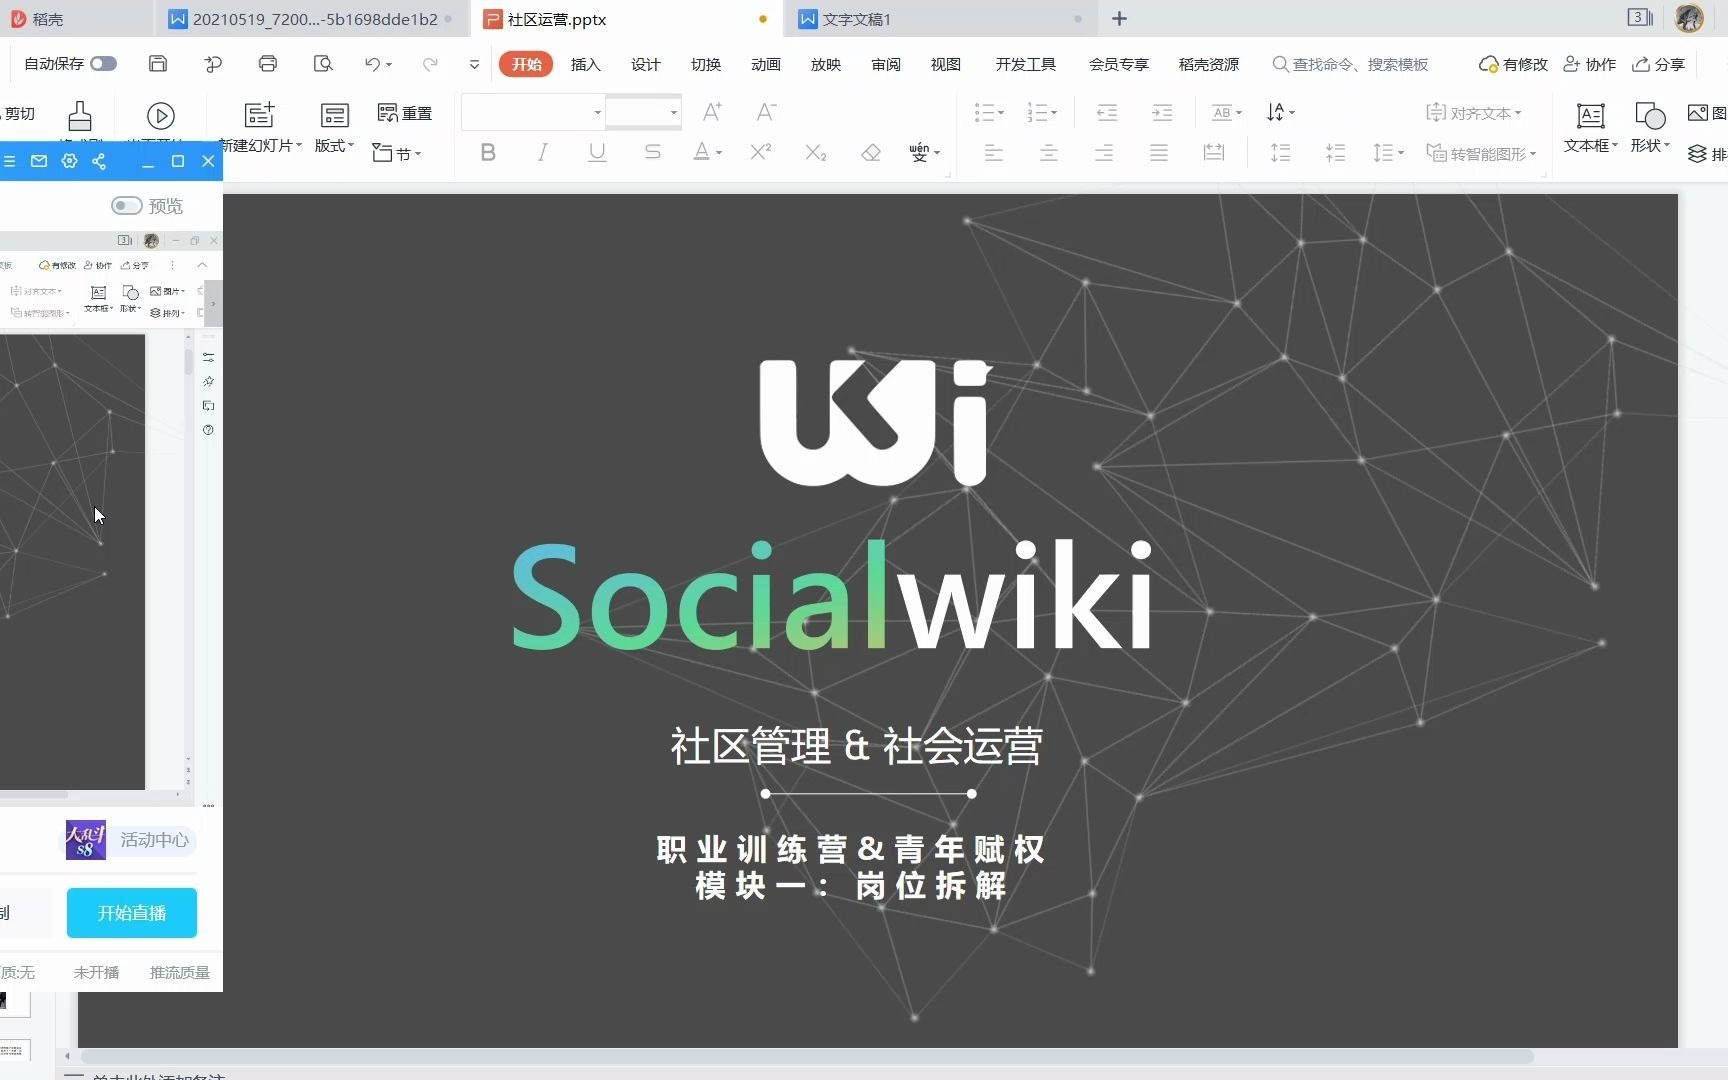The image size is (1728, 1080).
Task: Decrease font size
Action: [766, 112]
